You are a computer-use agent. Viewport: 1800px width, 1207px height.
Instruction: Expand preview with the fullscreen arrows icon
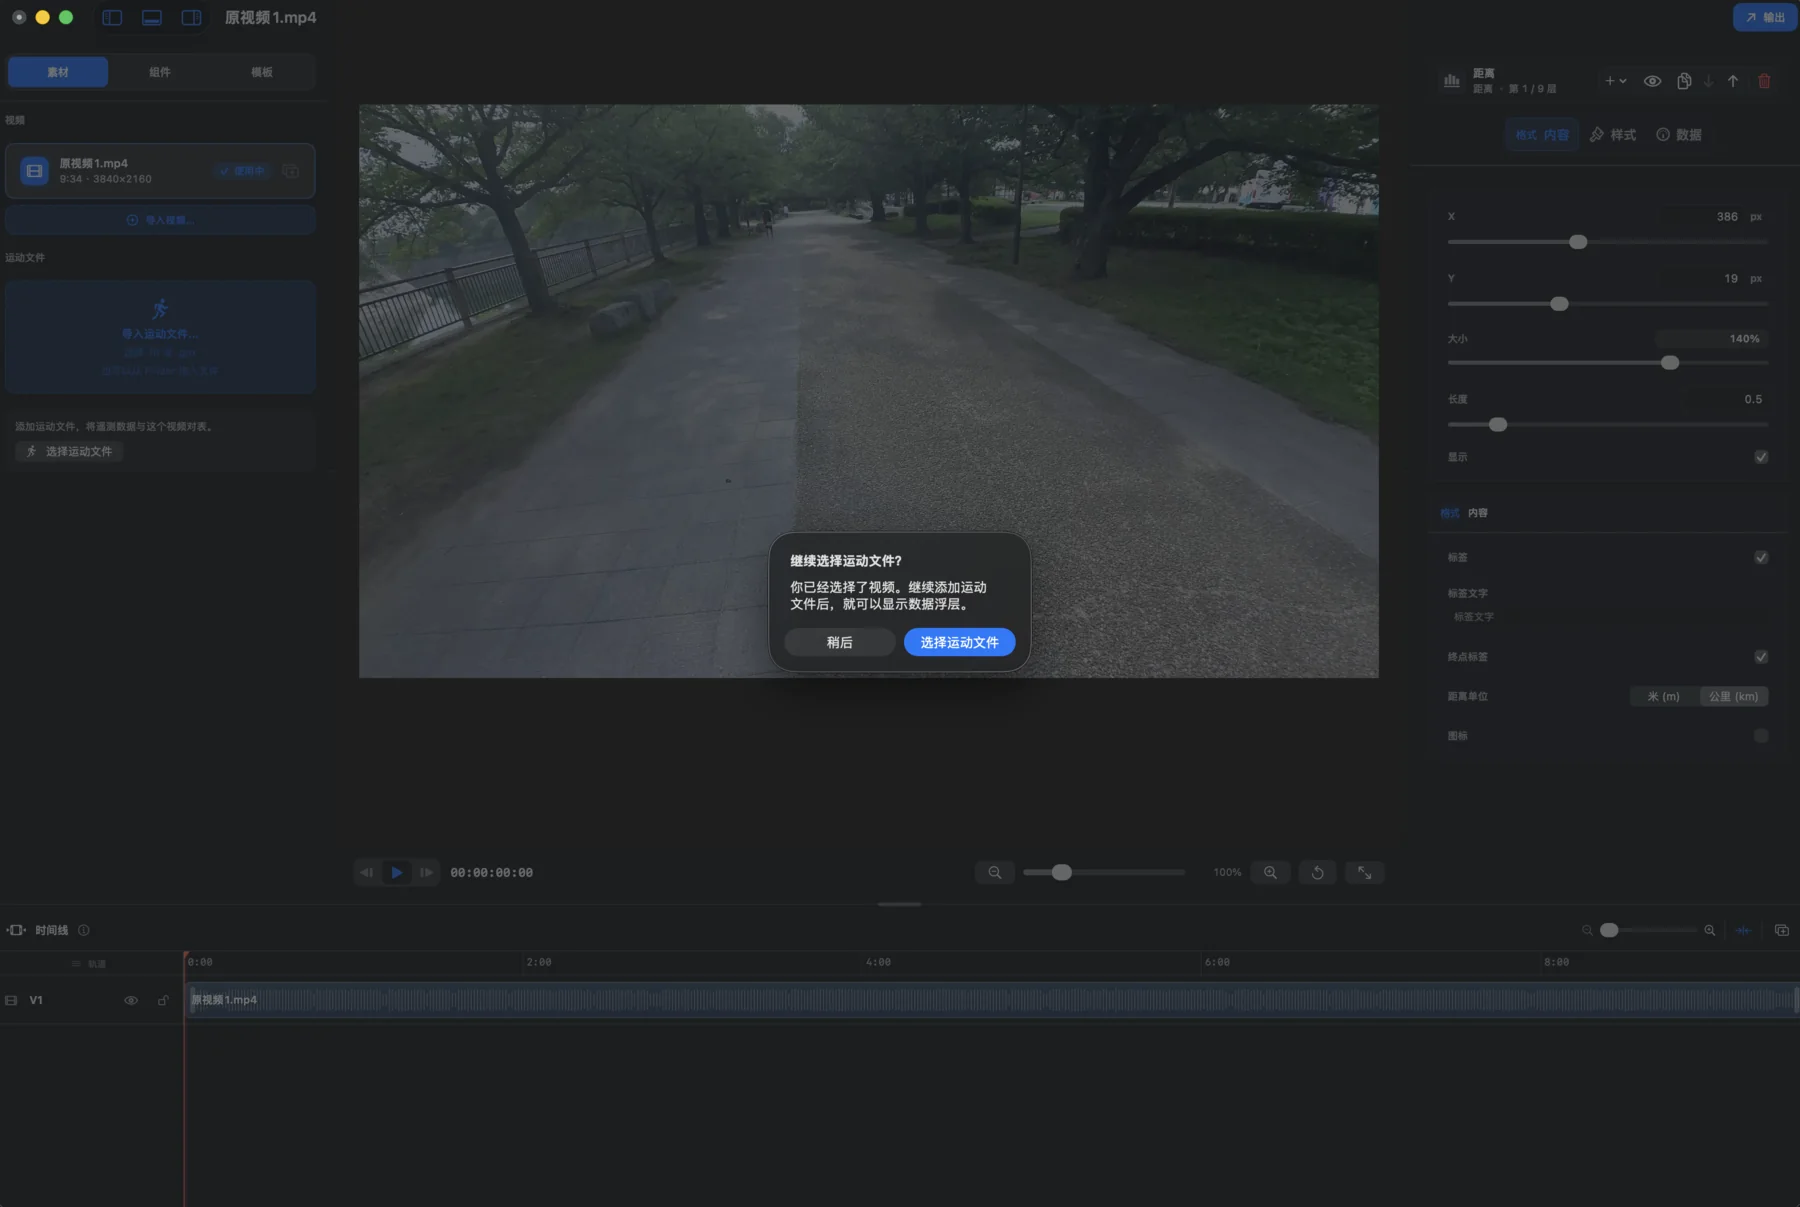[x=1364, y=872]
